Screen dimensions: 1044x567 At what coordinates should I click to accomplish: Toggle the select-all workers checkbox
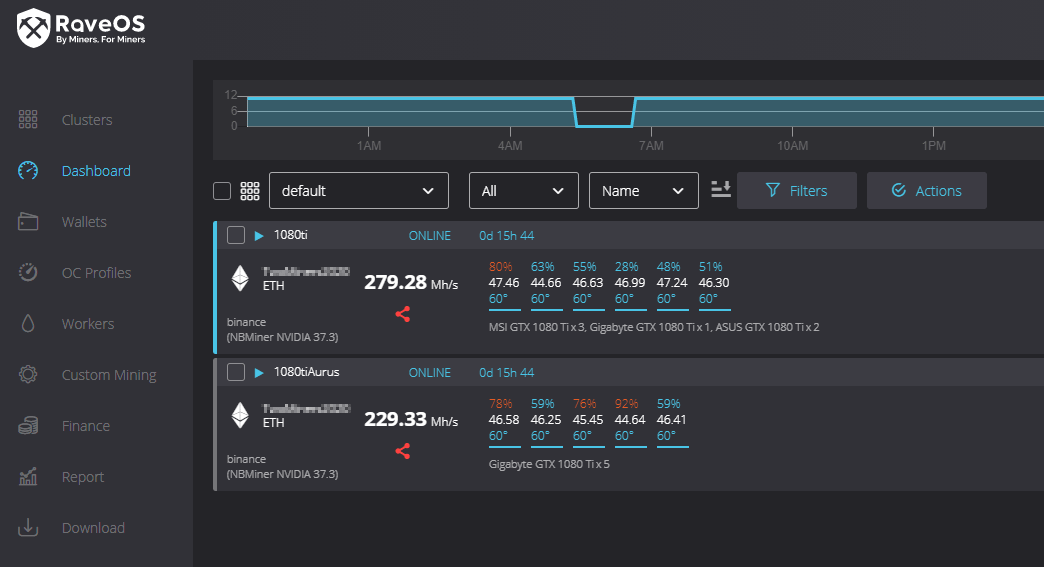[x=222, y=191]
